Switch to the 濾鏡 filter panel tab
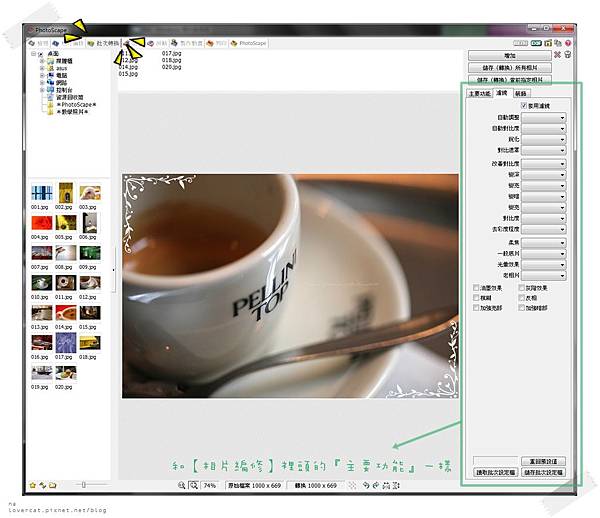Image resolution: width=600 pixels, height=518 pixels. [502, 93]
